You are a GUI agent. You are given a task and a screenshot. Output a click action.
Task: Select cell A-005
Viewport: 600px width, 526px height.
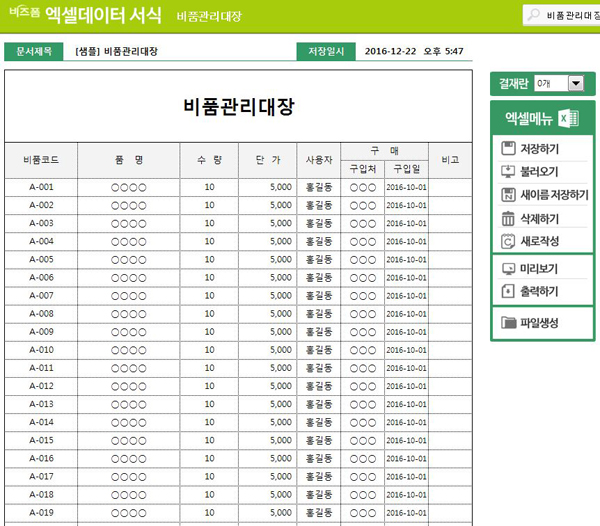pyautogui.click(x=41, y=260)
